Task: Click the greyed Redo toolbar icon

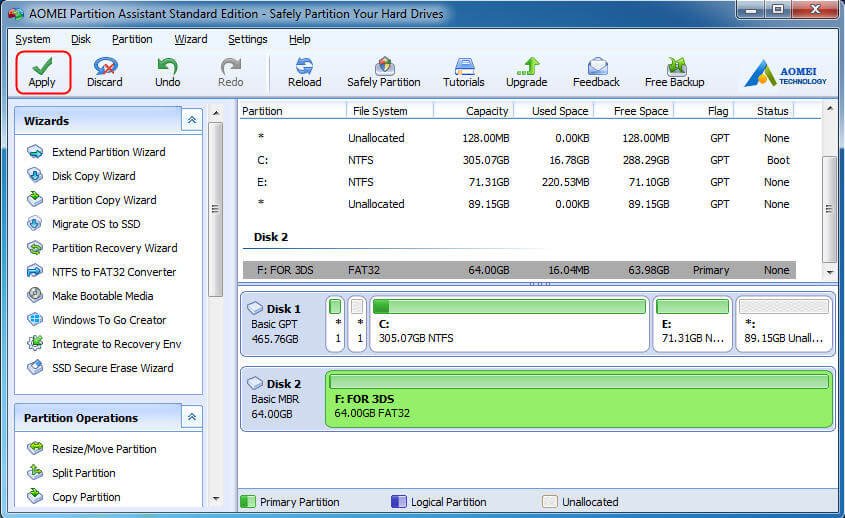Action: (231, 73)
